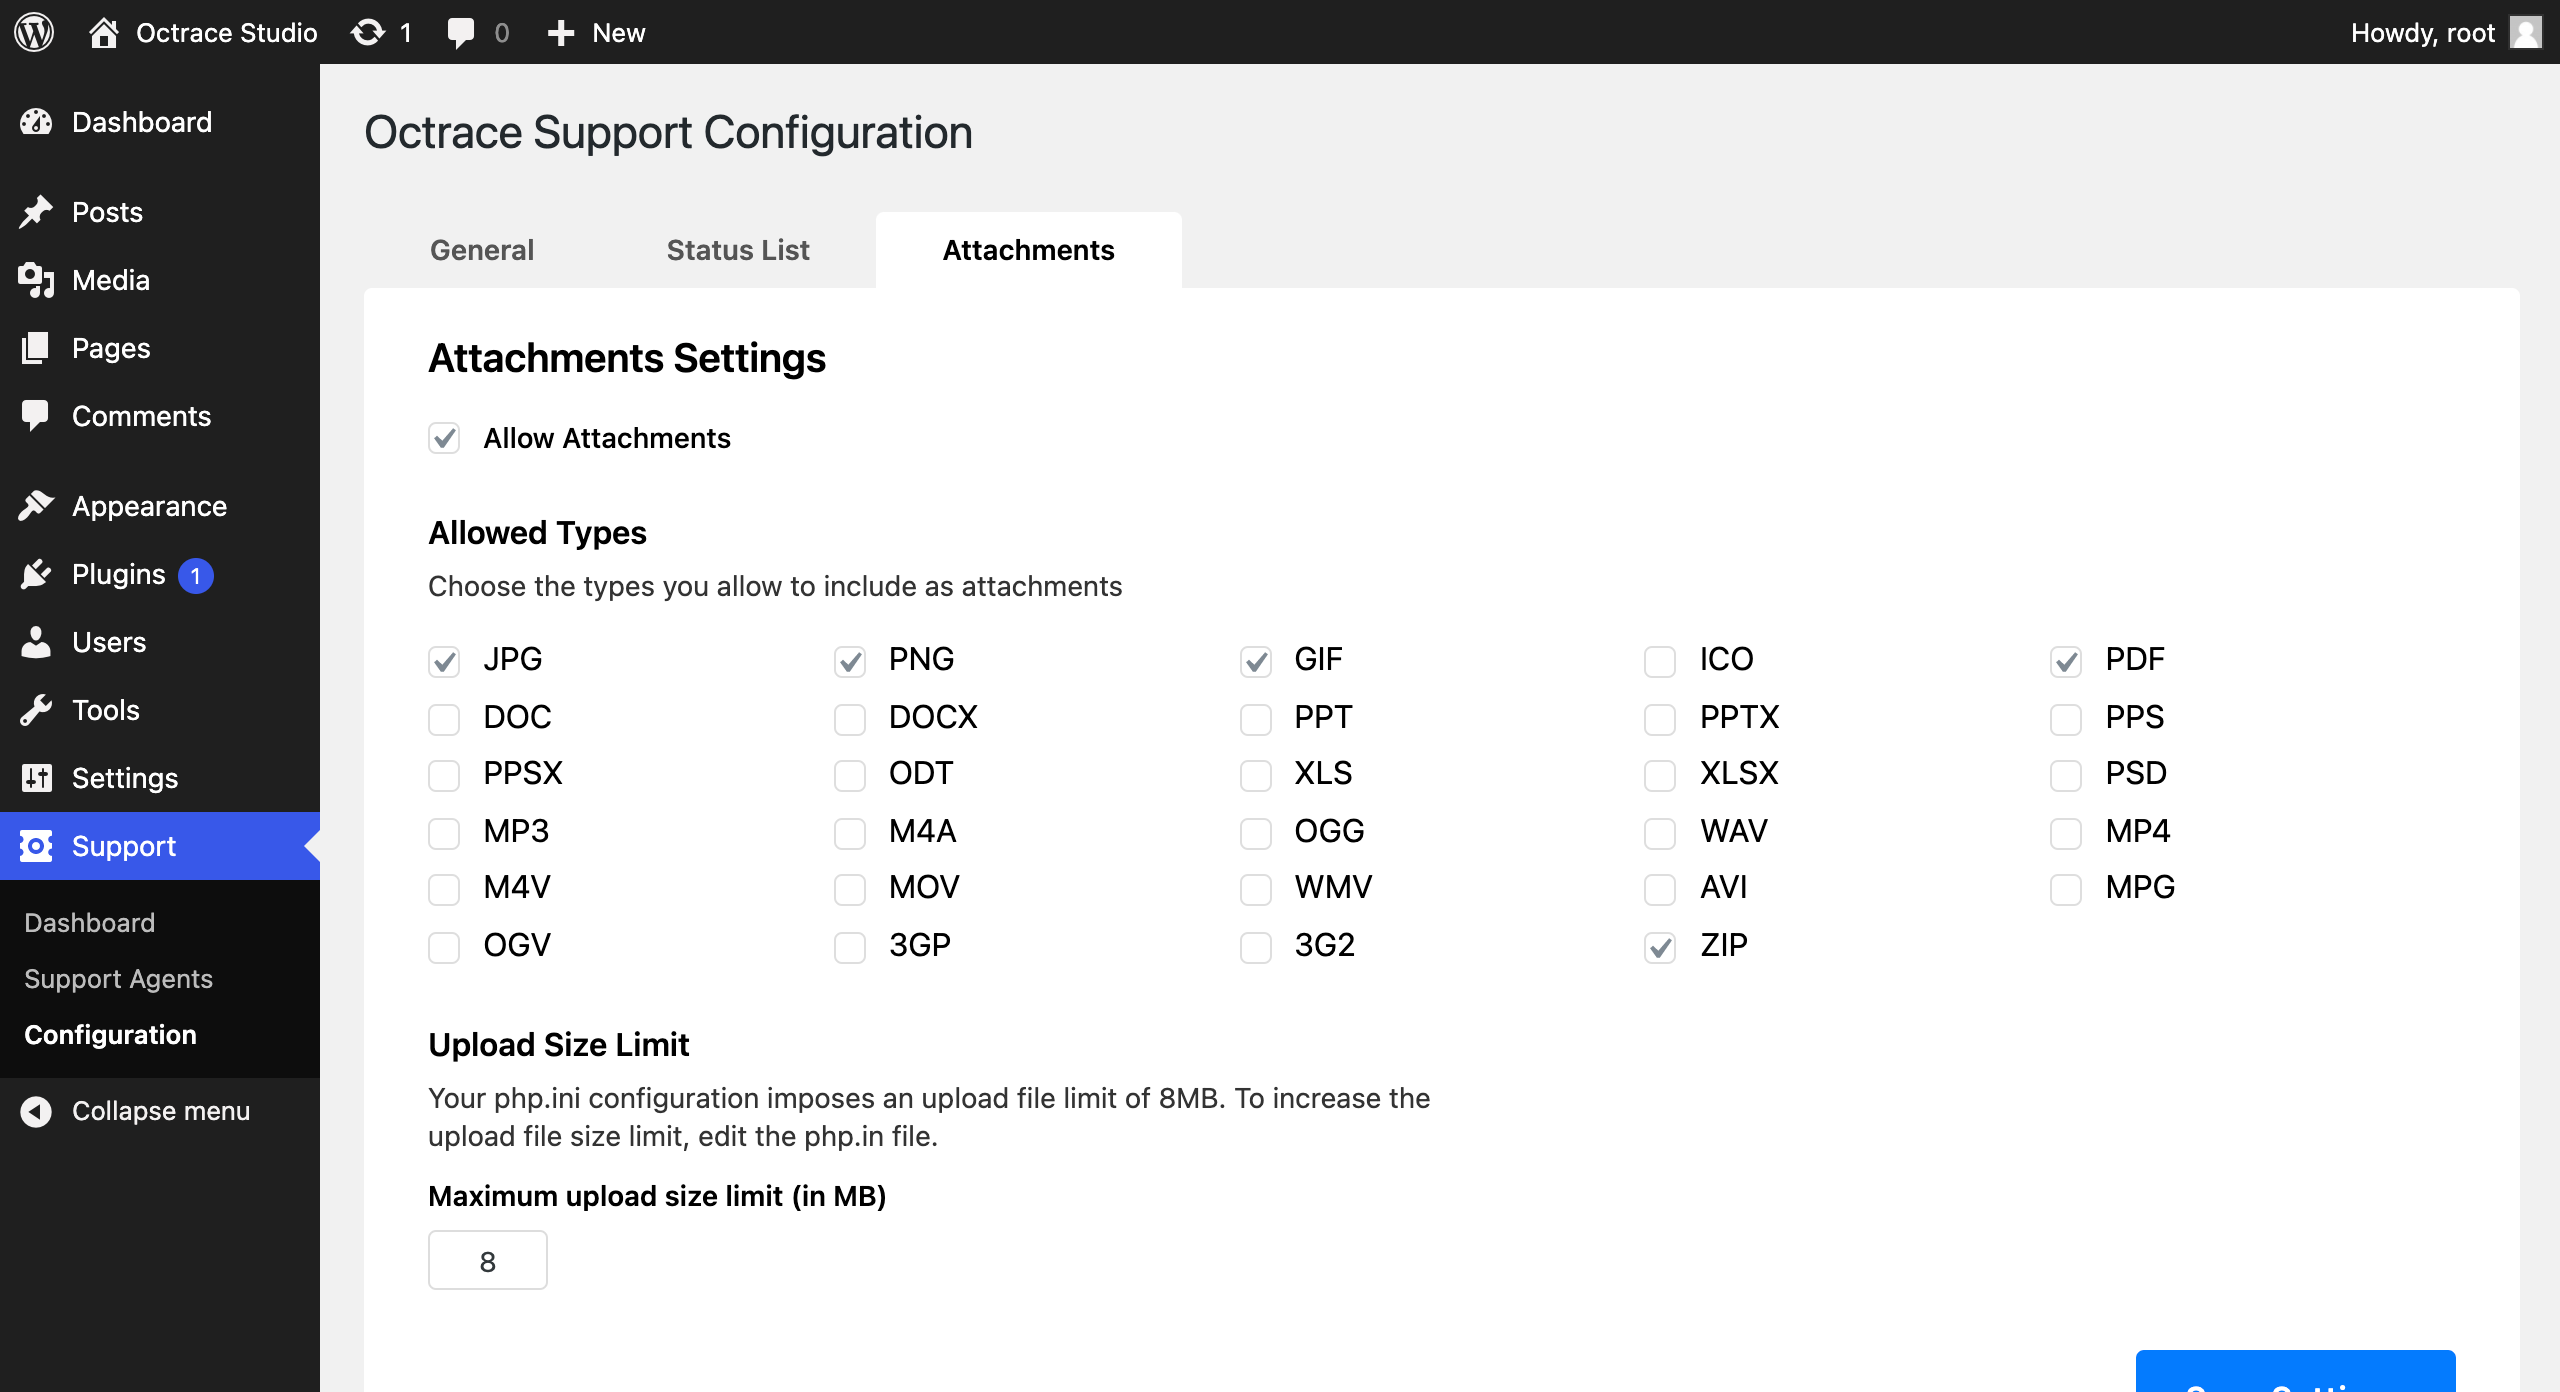Click the Octrace Studio site link
The image size is (2560, 1392).
226,33
